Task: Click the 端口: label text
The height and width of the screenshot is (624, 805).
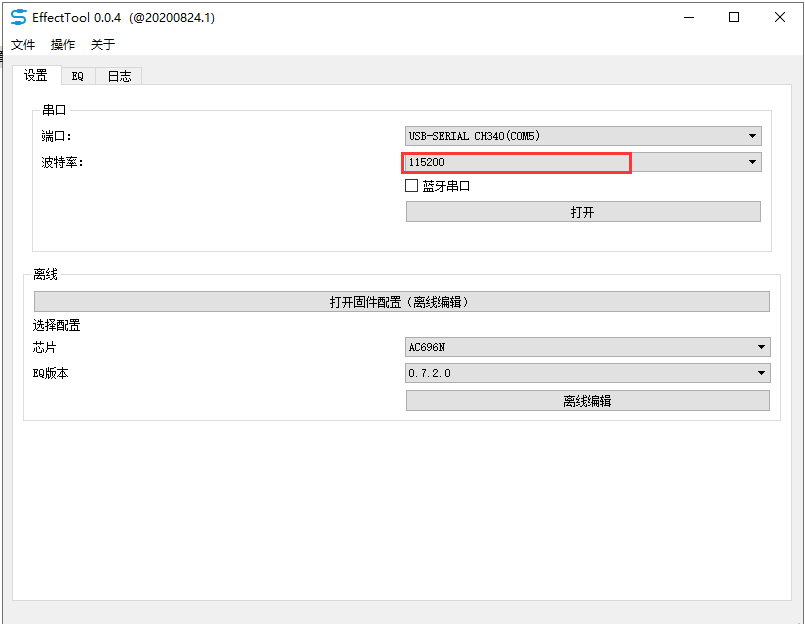Action: pyautogui.click(x=56, y=136)
